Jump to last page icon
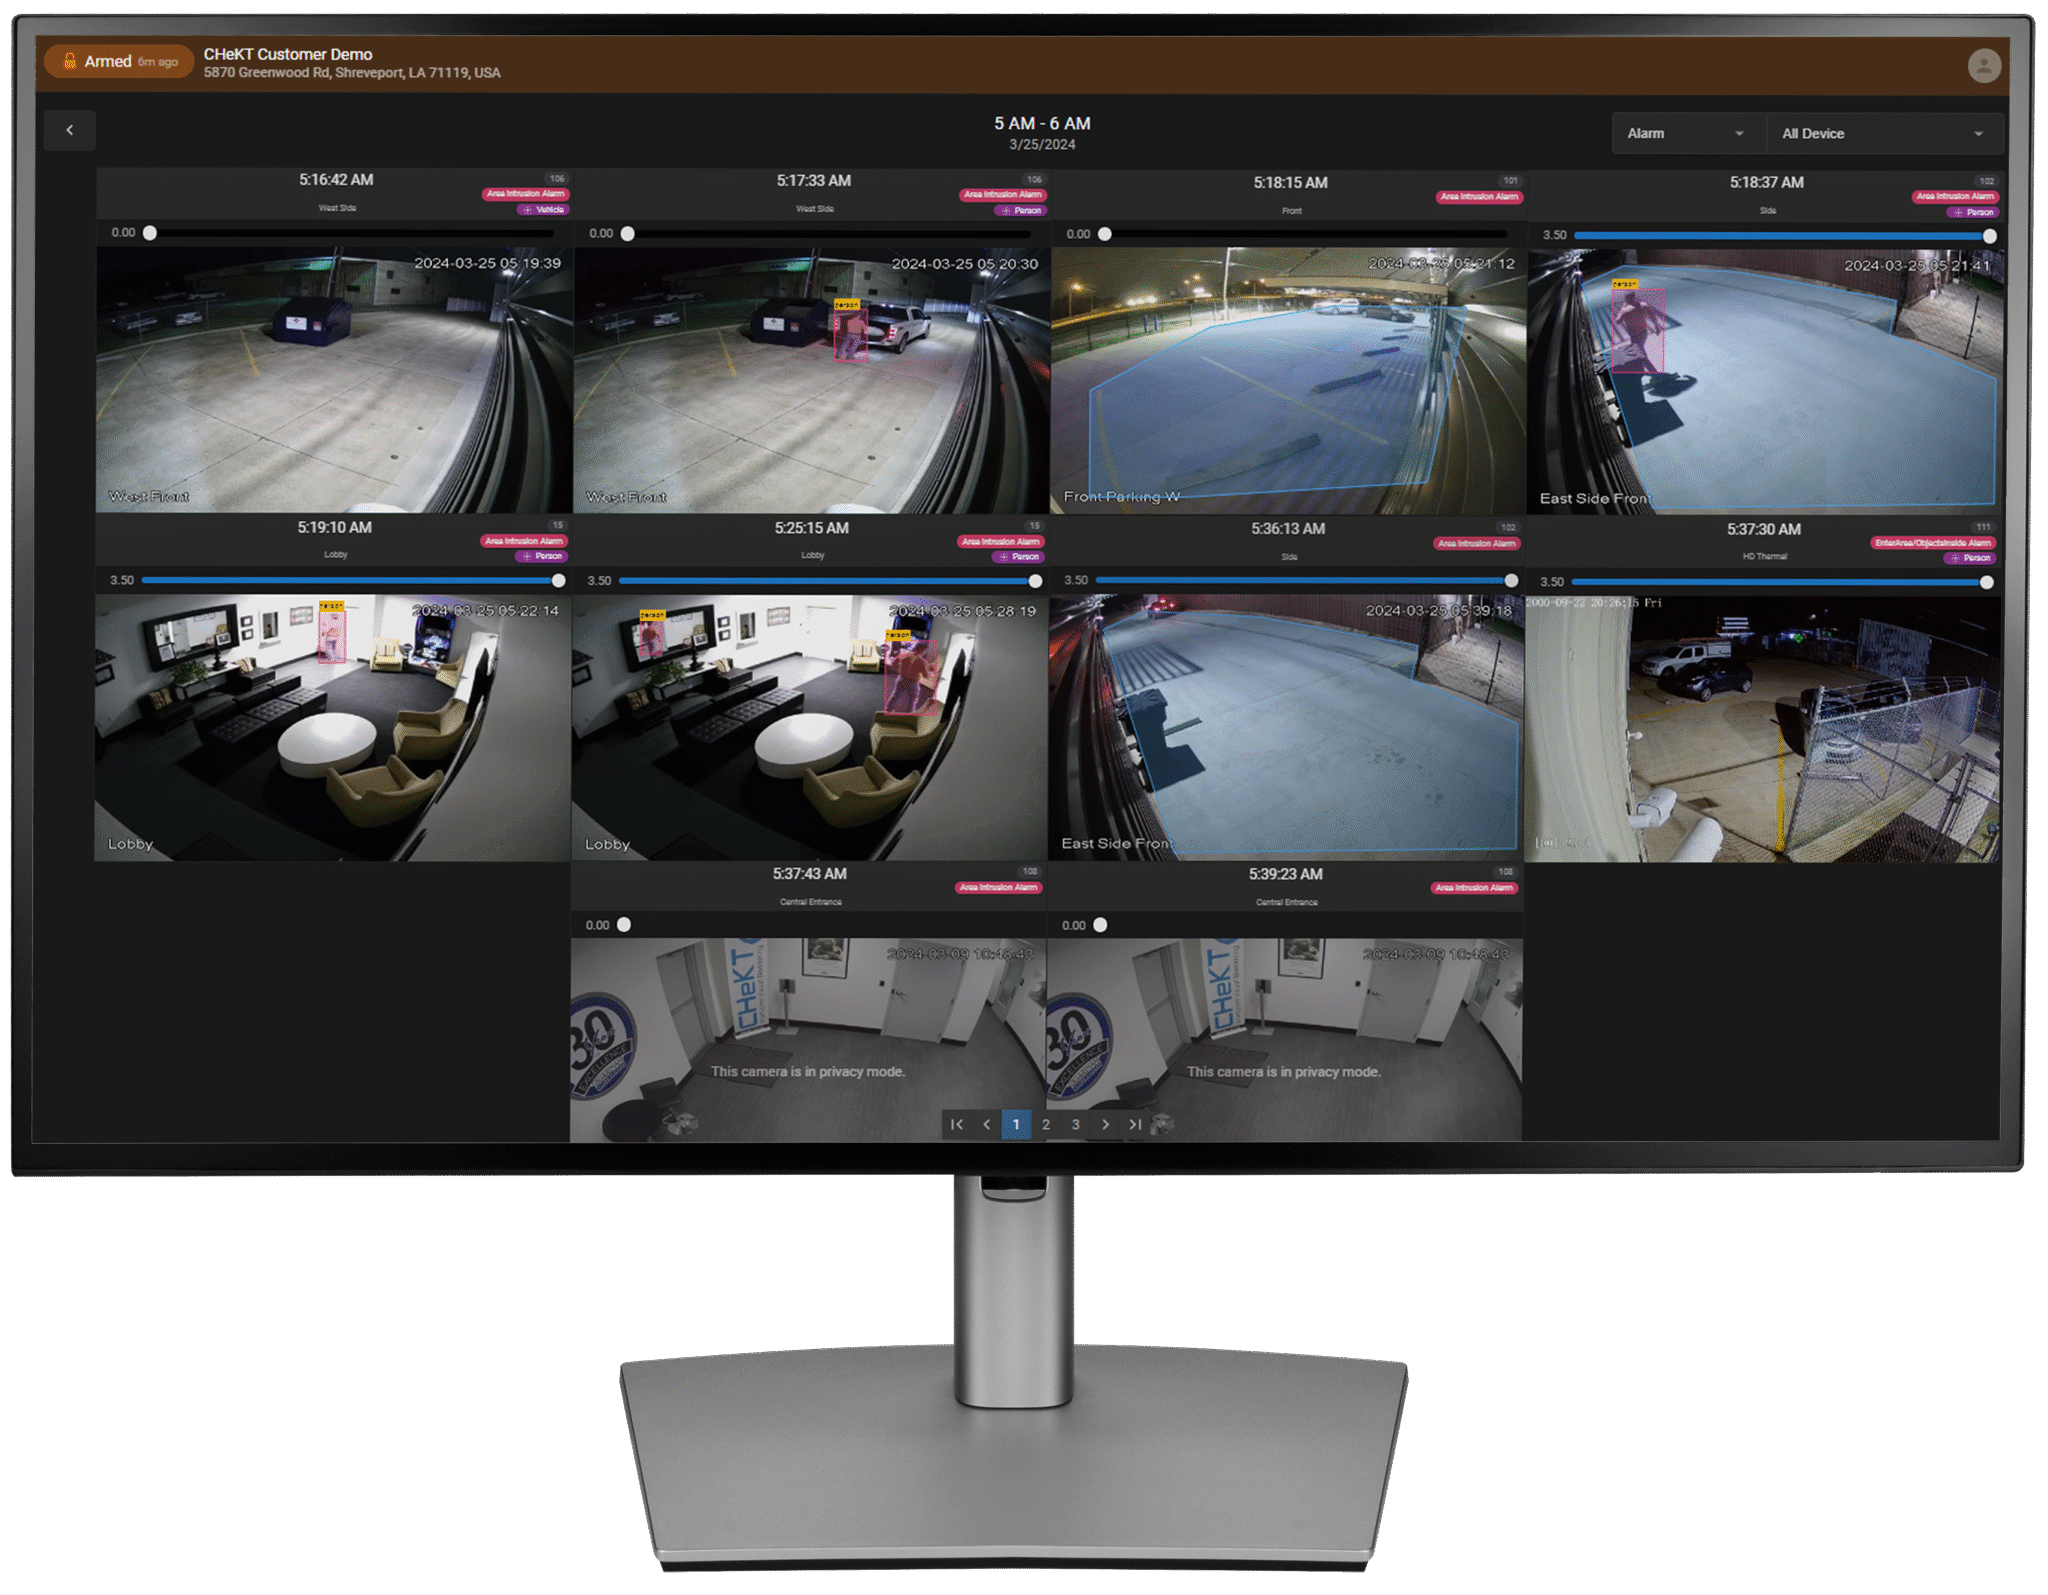2048x1595 pixels. [1135, 1124]
